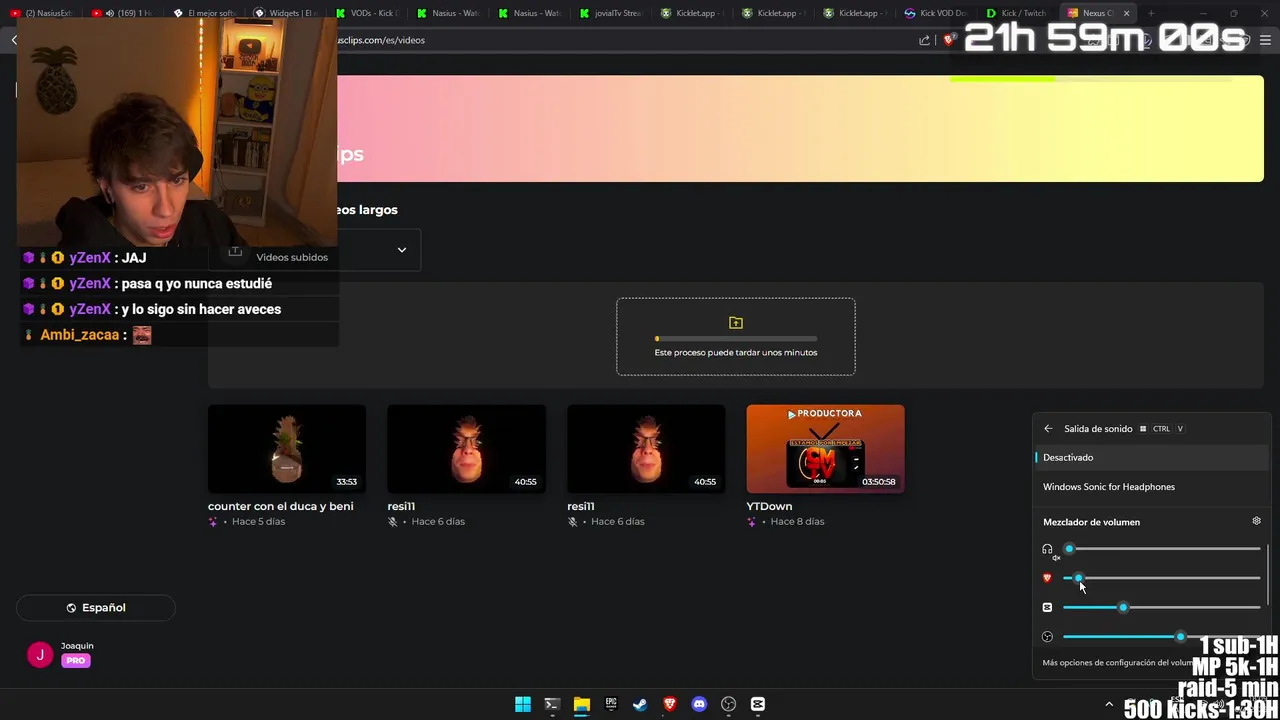Open OBS Studio from the taskbar
1280x720 pixels.
pyautogui.click(x=729, y=704)
